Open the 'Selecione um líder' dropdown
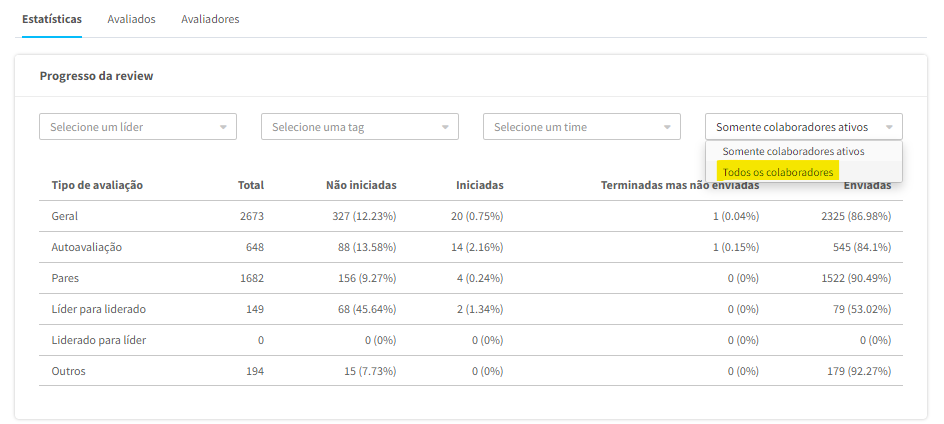The height and width of the screenshot is (424, 944). pyautogui.click(x=137, y=127)
